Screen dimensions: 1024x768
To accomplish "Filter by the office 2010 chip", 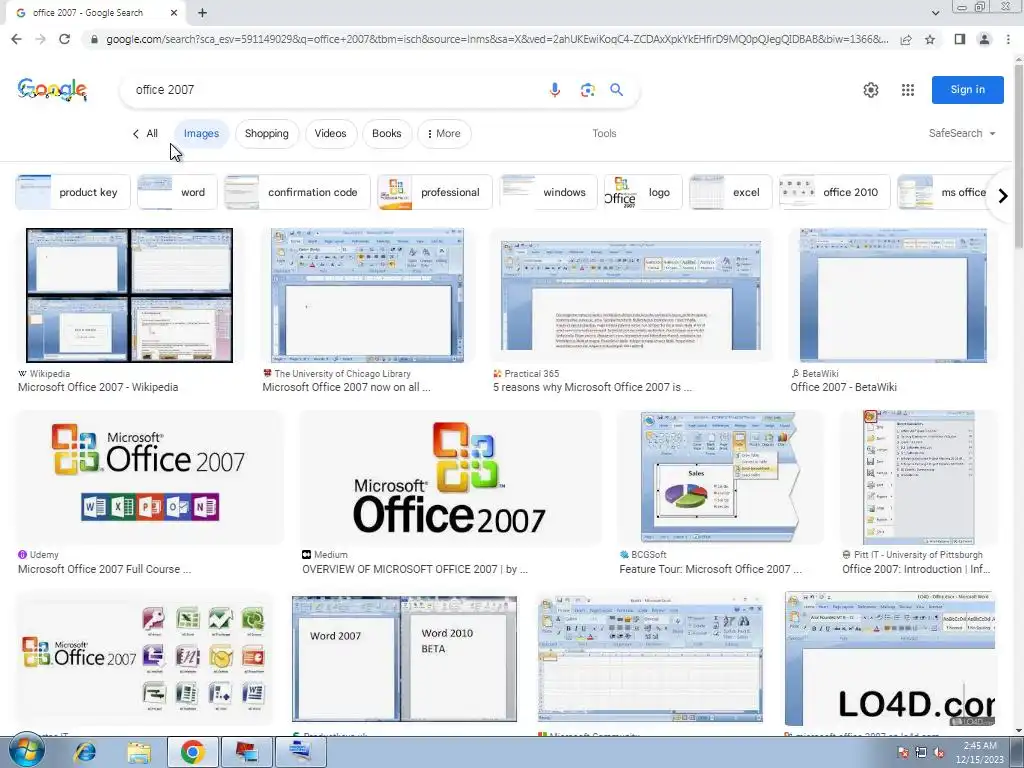I will pyautogui.click(x=835, y=192).
